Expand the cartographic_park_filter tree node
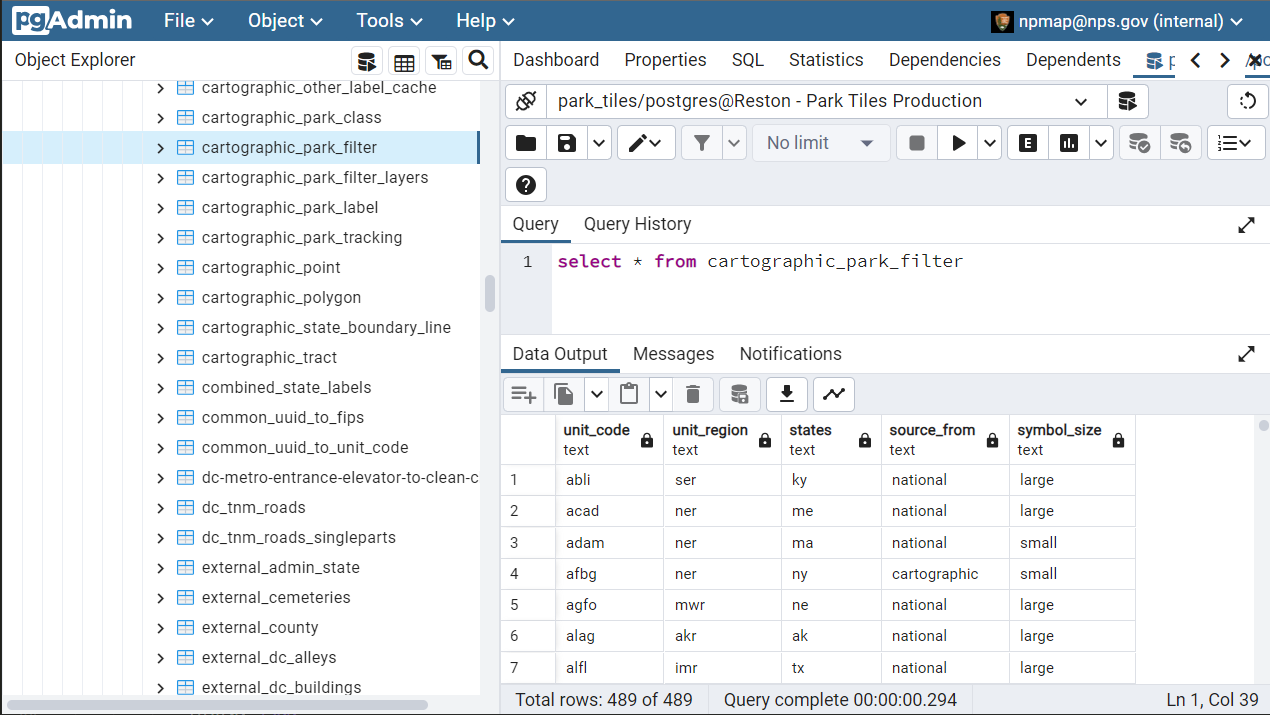Image resolution: width=1270 pixels, height=715 pixels. click(x=160, y=148)
